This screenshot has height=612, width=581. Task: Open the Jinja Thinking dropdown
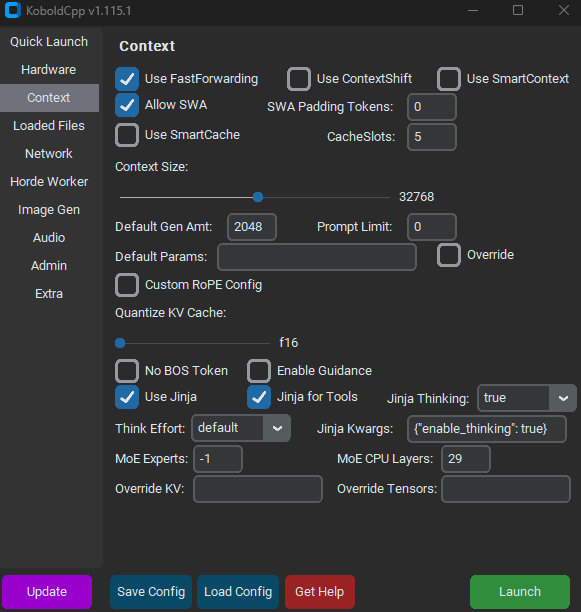(527, 398)
